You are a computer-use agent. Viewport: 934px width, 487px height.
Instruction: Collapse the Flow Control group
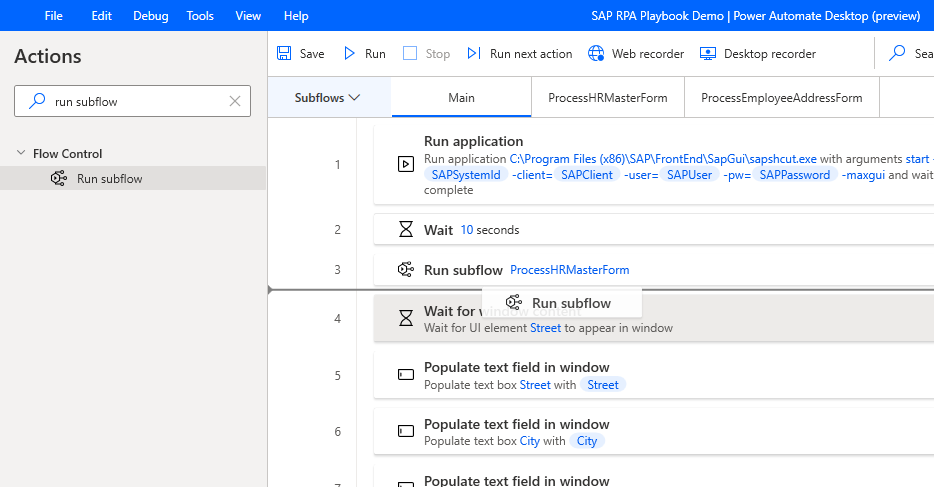(x=21, y=153)
